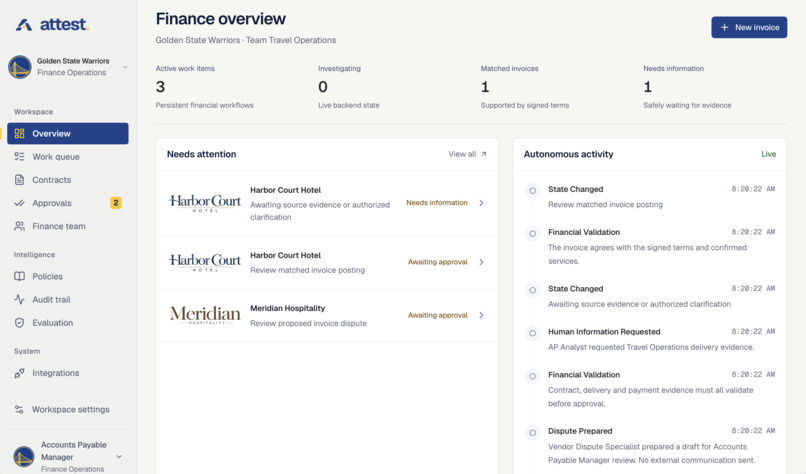Click the timeline marker beside Human Information Requested
The height and width of the screenshot is (474, 806).
(533, 333)
